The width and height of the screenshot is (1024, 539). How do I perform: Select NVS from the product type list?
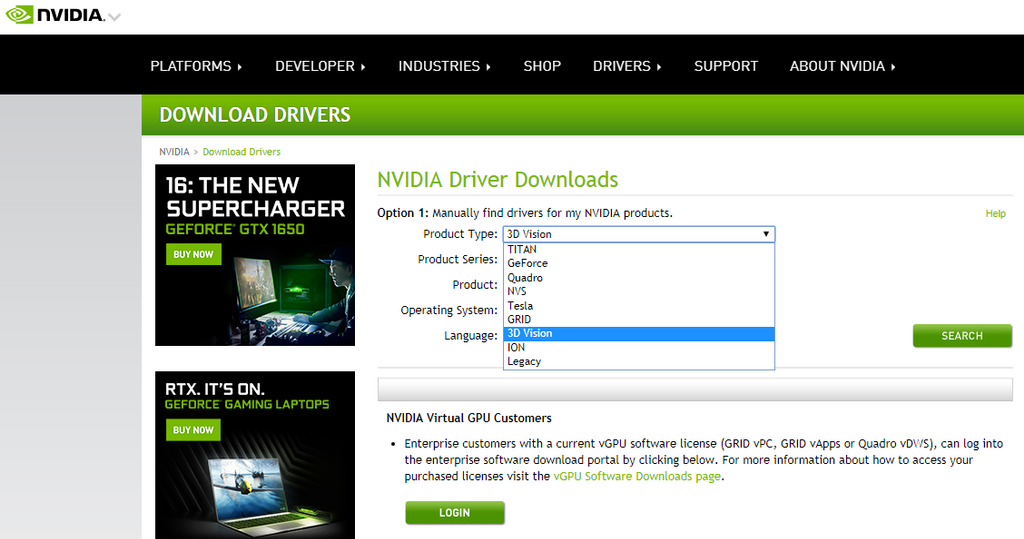point(639,291)
